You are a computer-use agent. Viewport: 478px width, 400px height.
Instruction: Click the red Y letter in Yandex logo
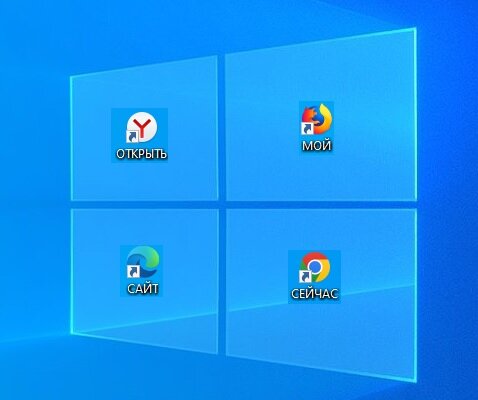pos(144,127)
